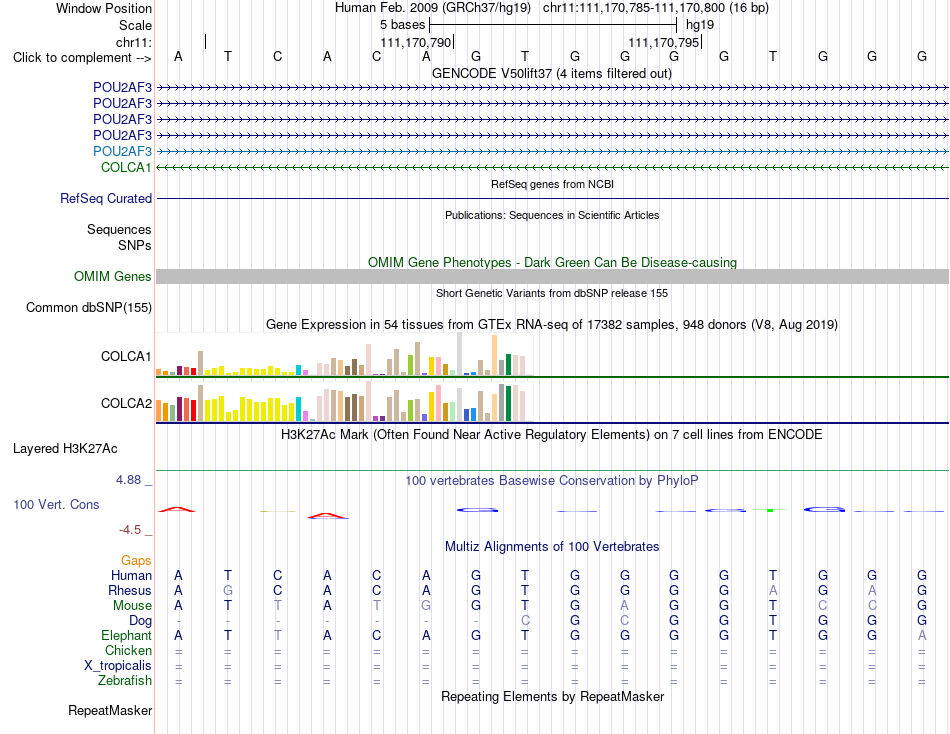
Task: Select the Elephant alignment row label
Action: click(x=126, y=636)
